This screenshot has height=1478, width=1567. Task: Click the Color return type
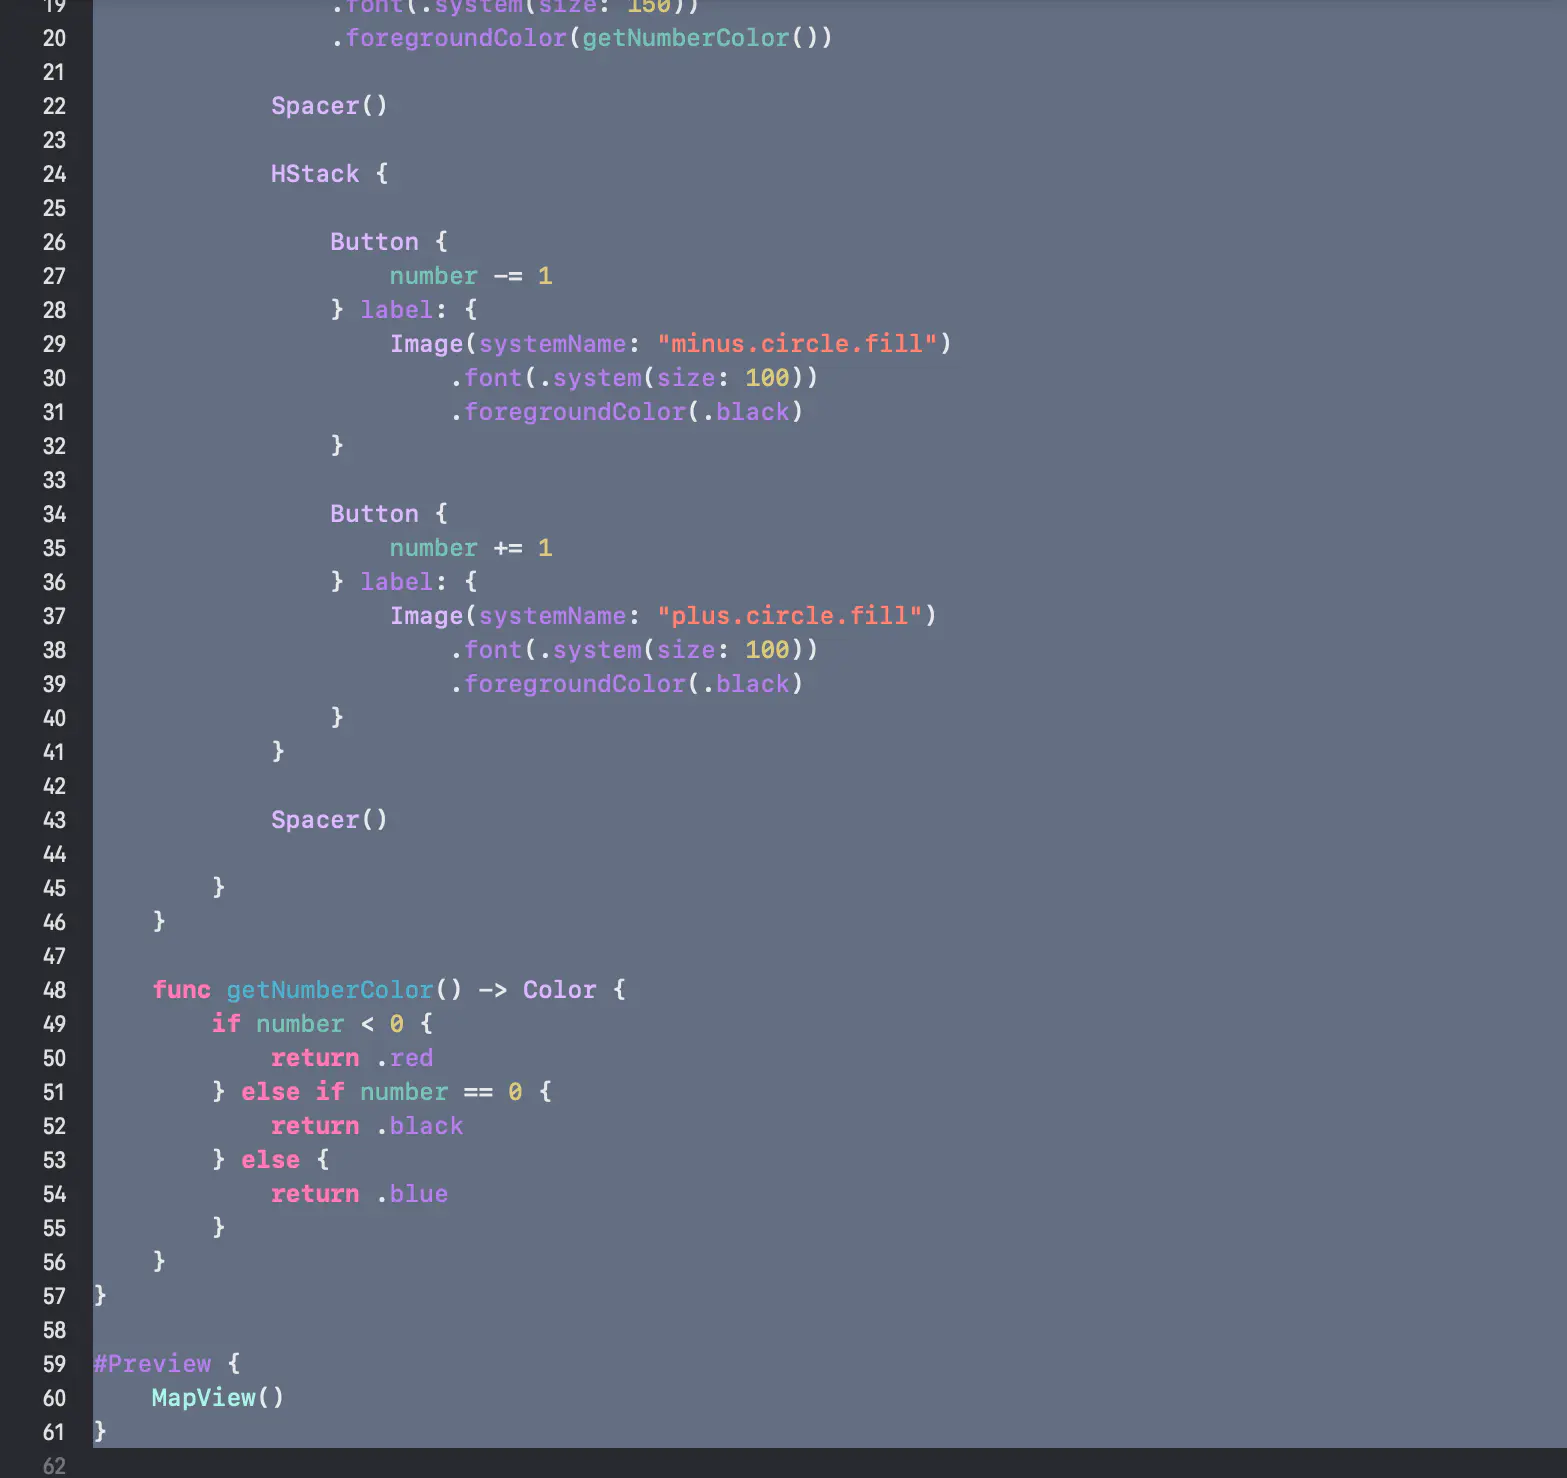click(560, 990)
